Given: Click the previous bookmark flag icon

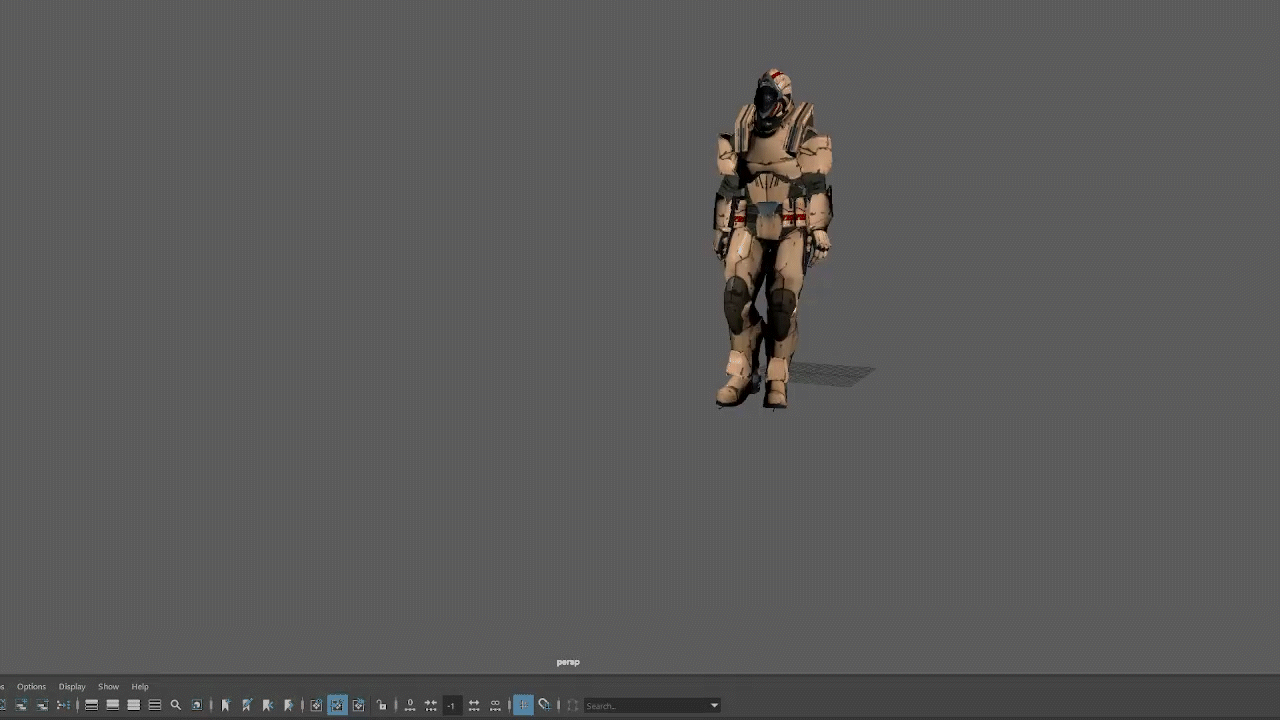Looking at the screenshot, I should pyautogui.click(x=268, y=705).
